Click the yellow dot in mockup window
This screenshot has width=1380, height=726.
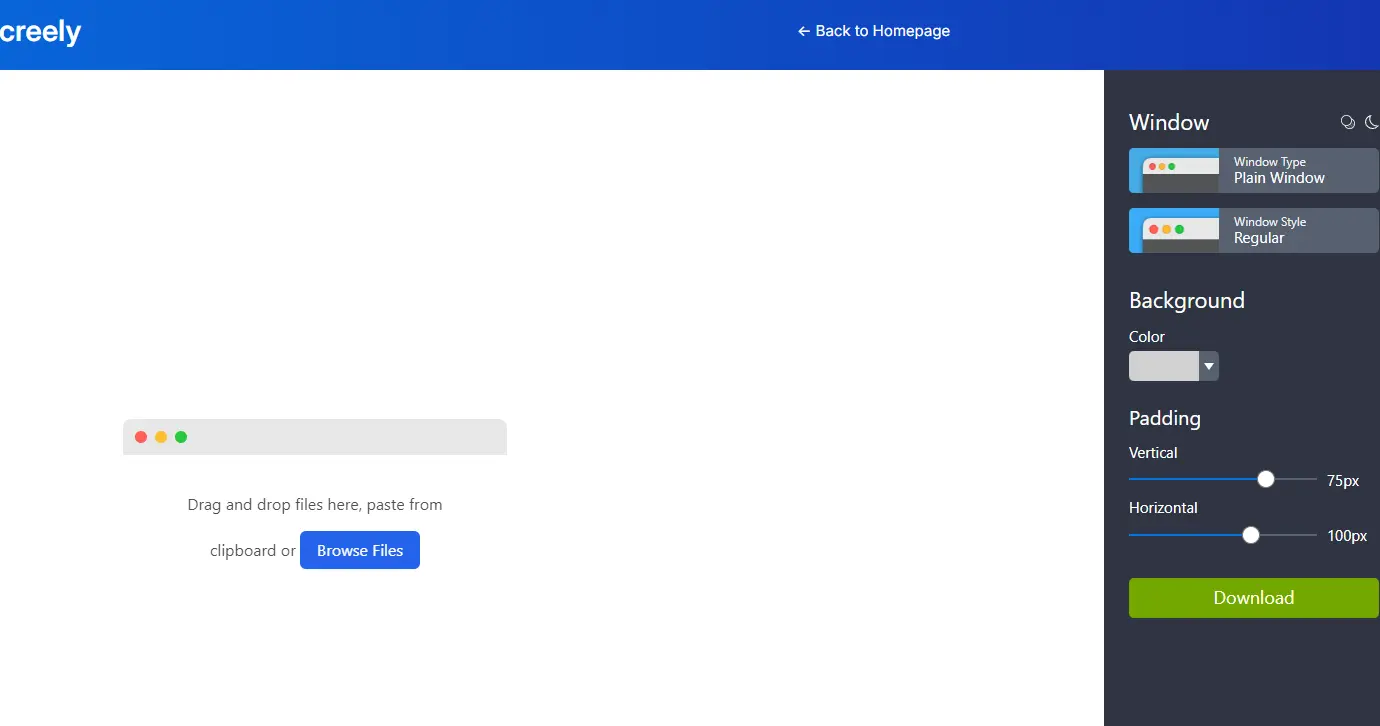161,437
